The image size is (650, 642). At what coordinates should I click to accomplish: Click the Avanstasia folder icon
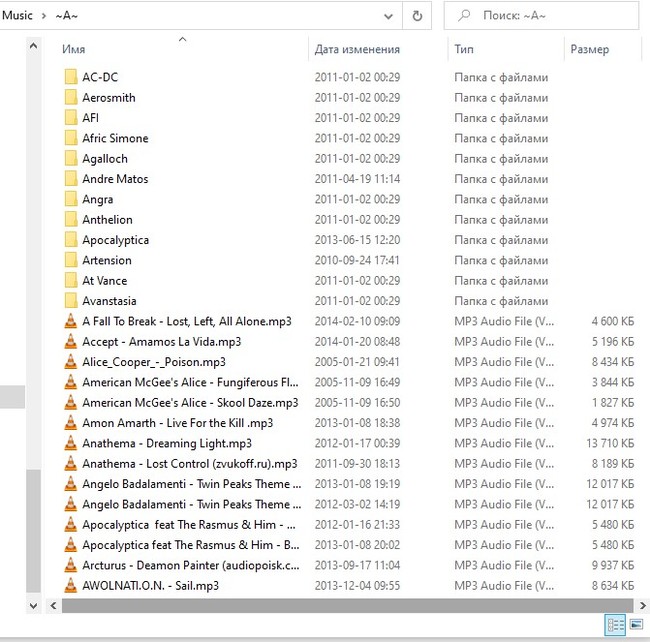click(70, 301)
